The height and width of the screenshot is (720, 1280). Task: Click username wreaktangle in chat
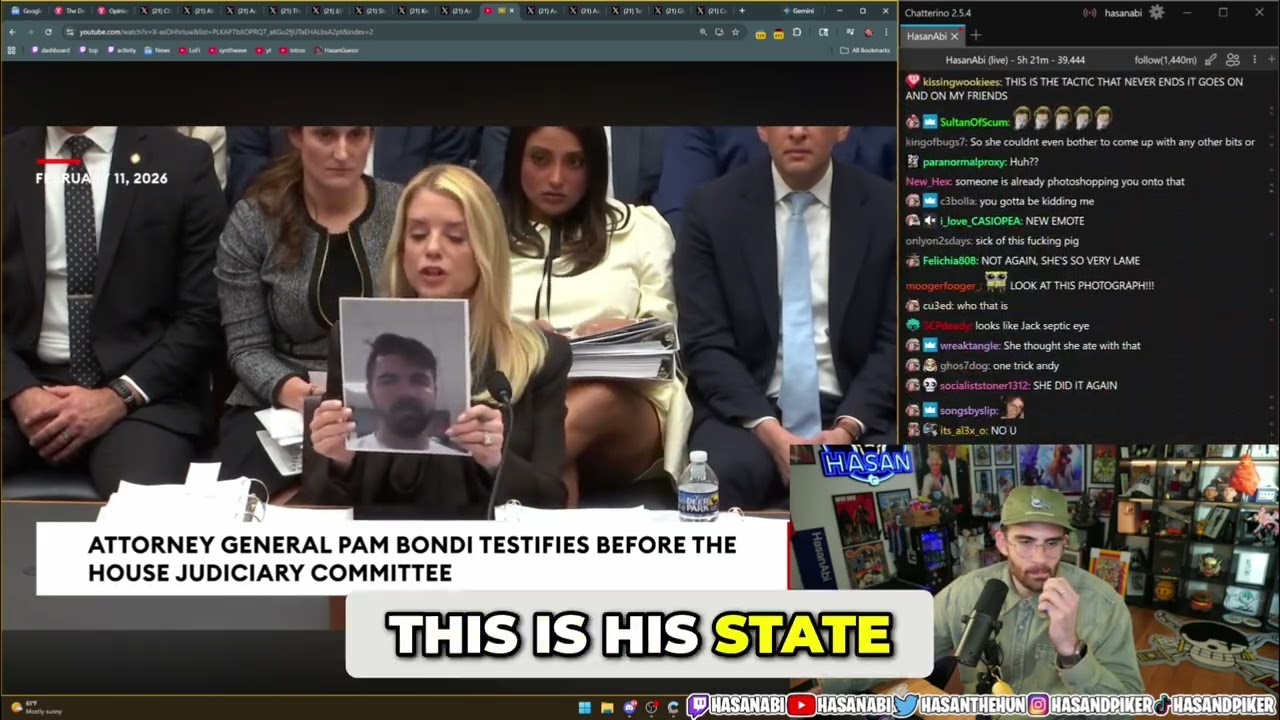[x=969, y=345]
